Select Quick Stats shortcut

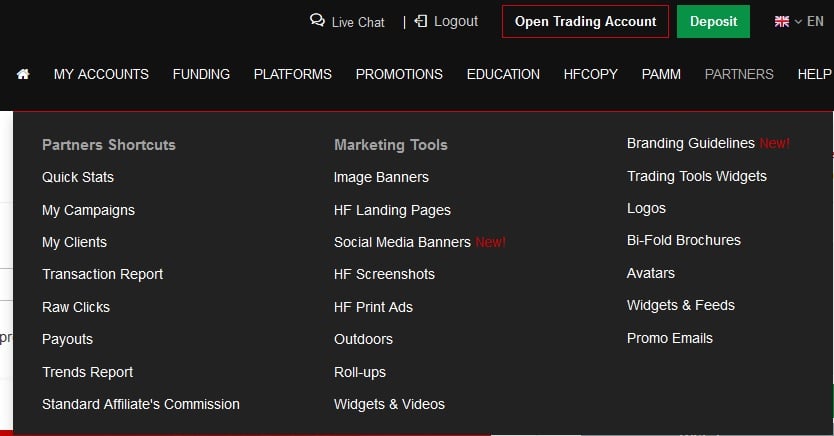click(78, 177)
